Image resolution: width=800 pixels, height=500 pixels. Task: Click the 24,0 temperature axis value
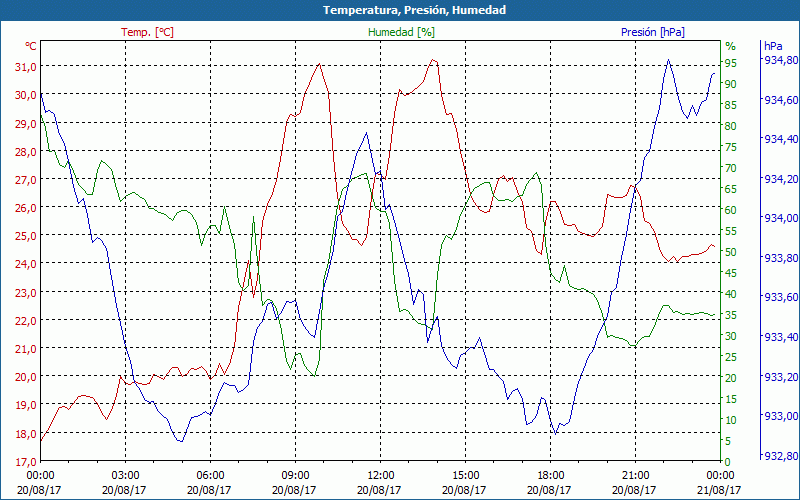pos(25,264)
